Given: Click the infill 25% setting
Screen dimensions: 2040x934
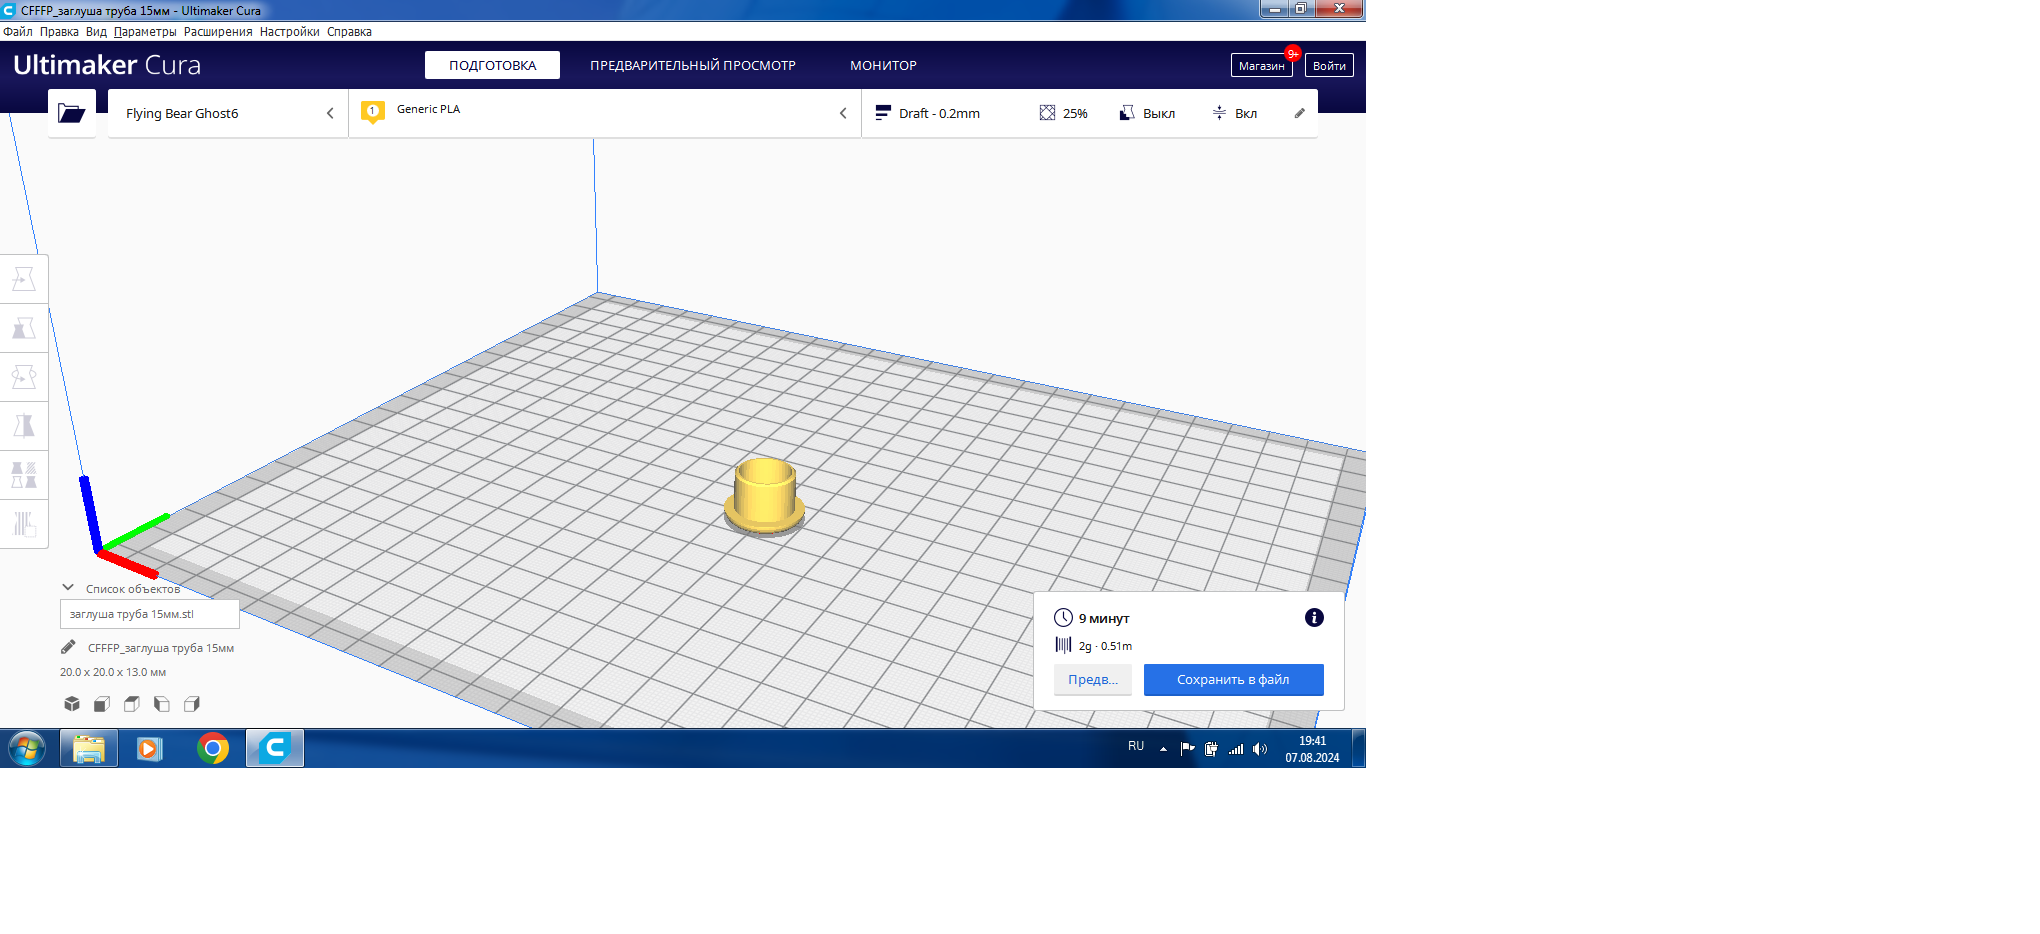Looking at the screenshot, I should pyautogui.click(x=1063, y=113).
